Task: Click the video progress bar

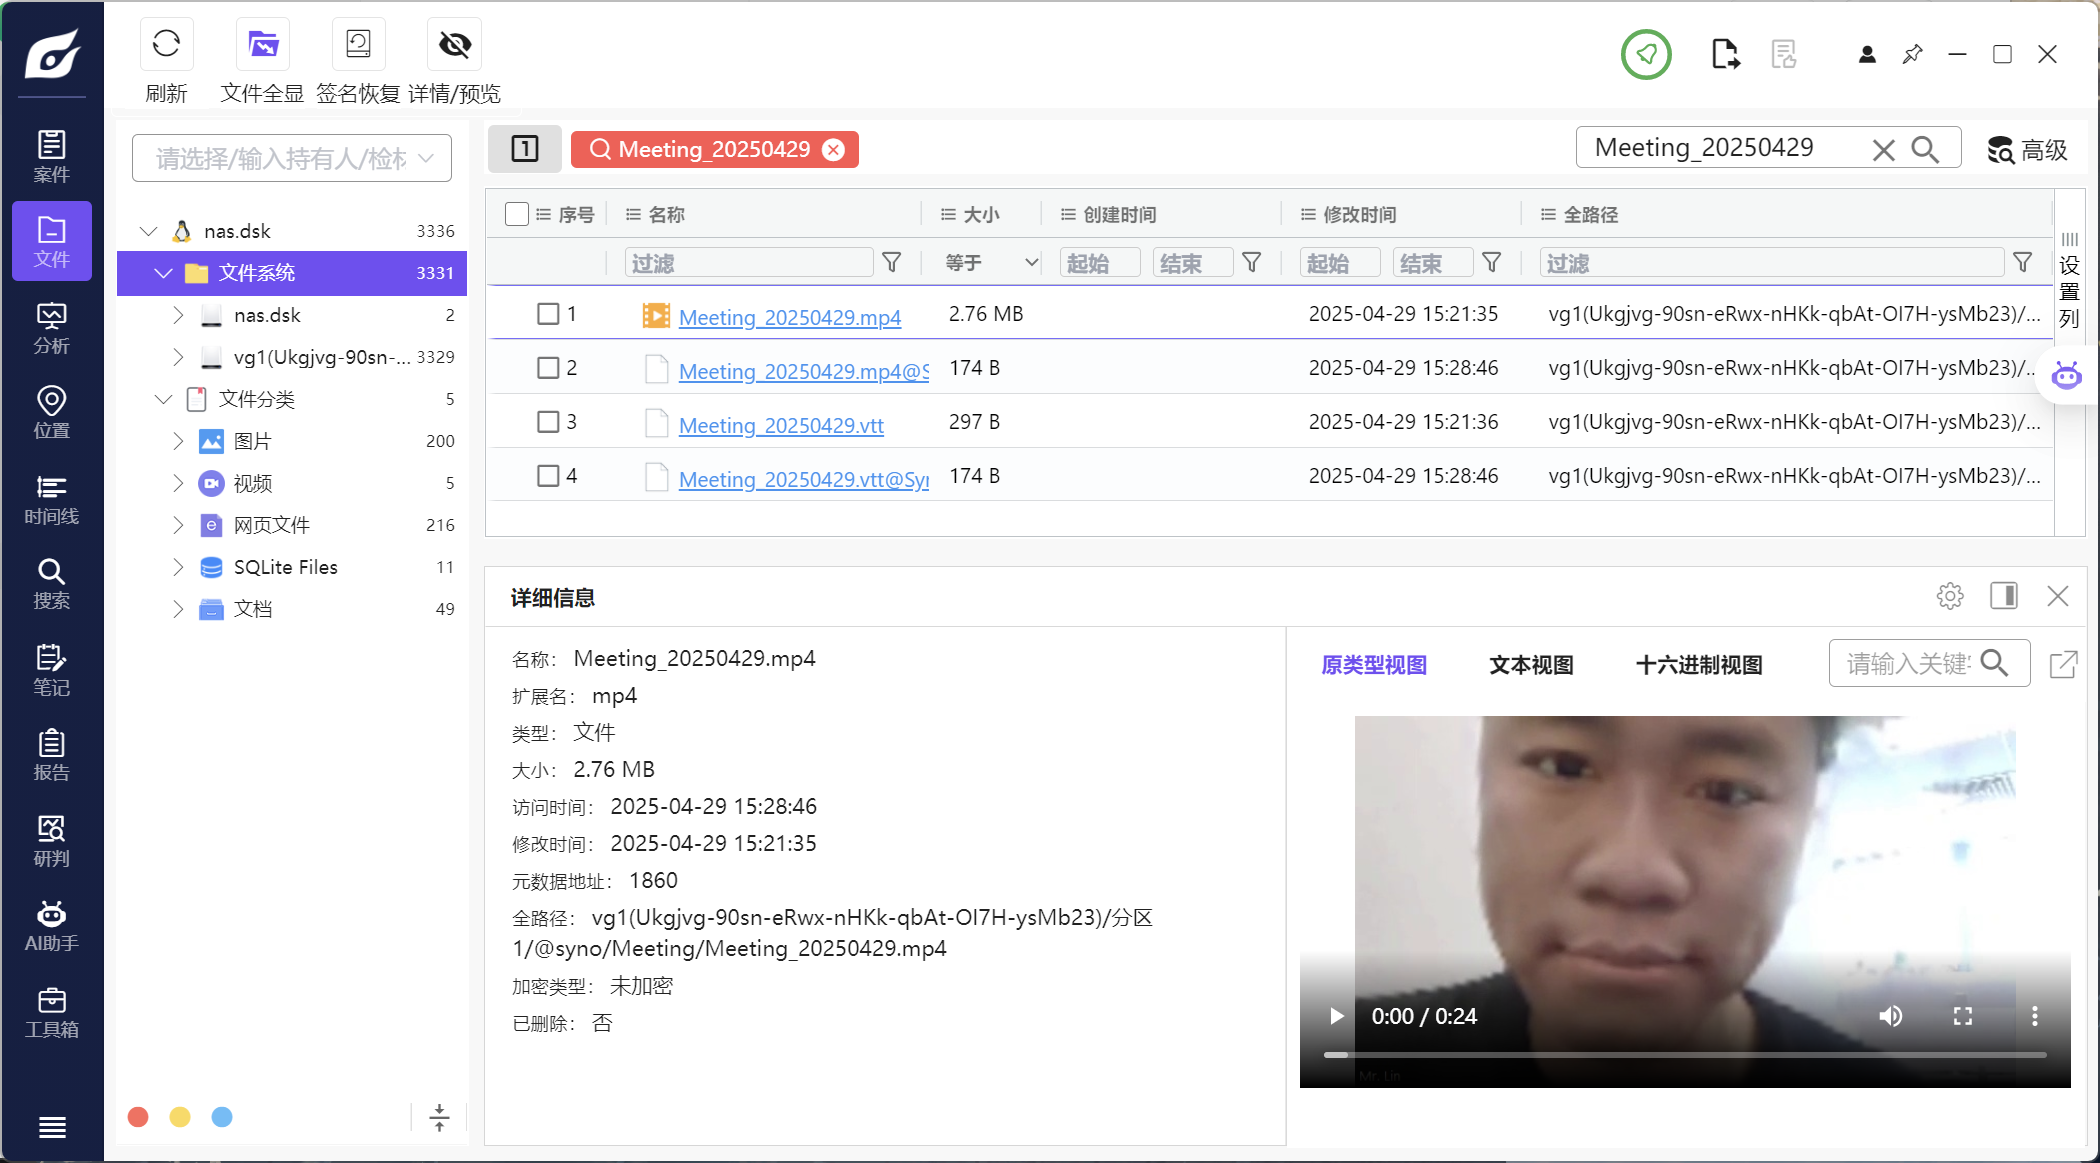Action: [1685, 1054]
